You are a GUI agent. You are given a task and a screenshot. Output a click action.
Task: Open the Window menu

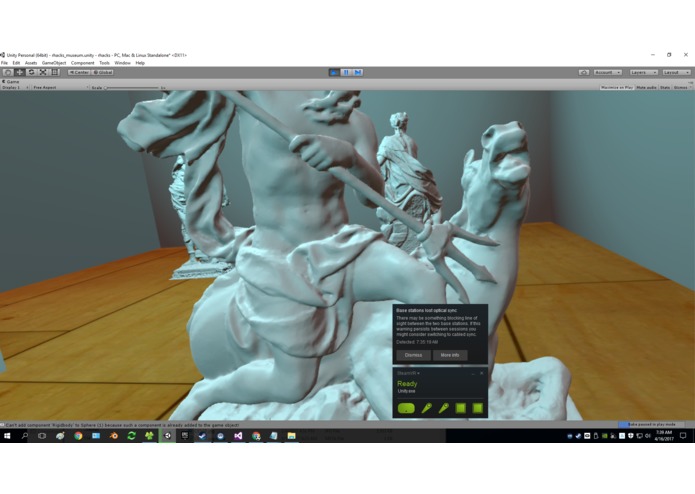pos(122,63)
